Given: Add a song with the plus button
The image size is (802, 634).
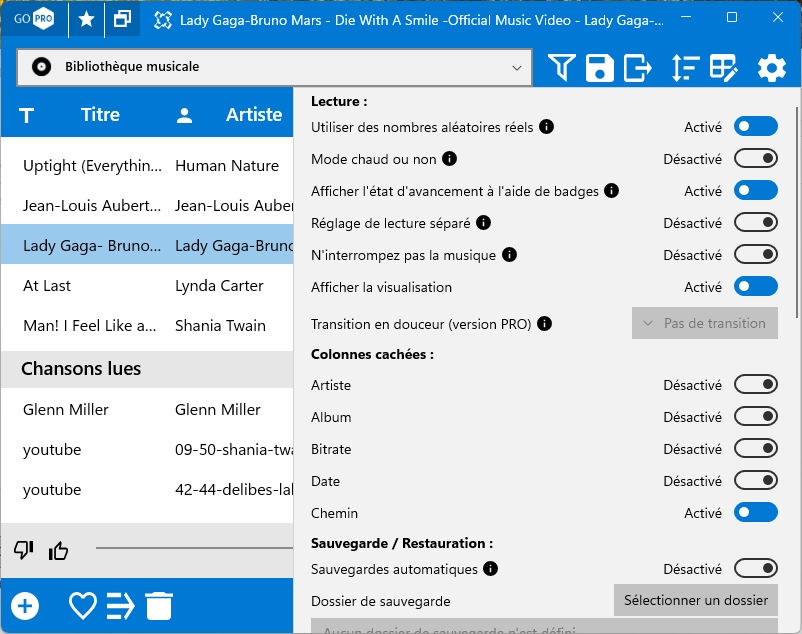Looking at the screenshot, I should pyautogui.click(x=25, y=606).
